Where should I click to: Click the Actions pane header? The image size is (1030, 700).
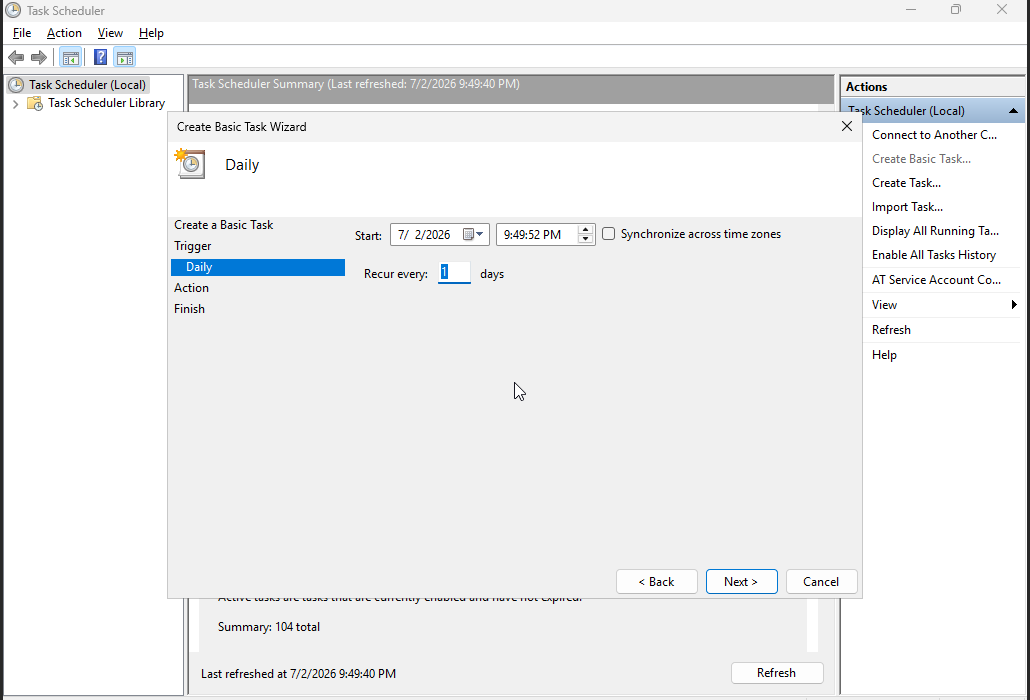pos(932,87)
